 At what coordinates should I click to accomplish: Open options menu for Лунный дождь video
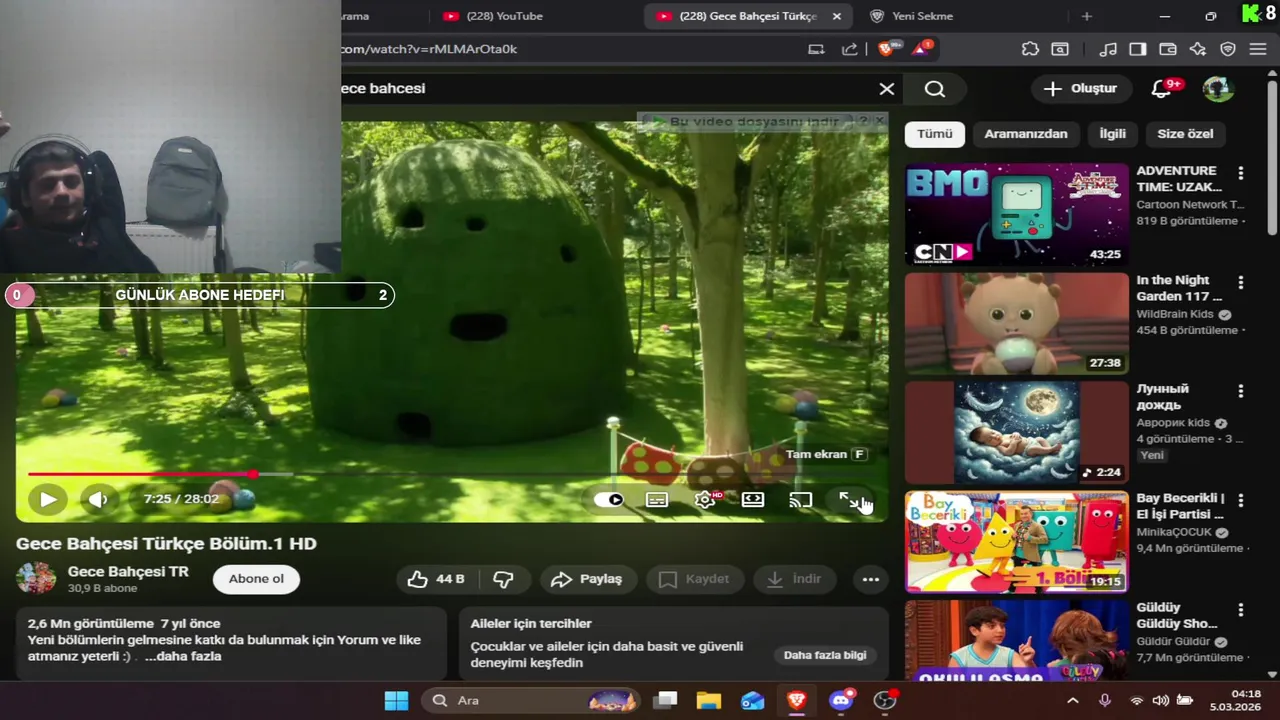pos(1240,391)
